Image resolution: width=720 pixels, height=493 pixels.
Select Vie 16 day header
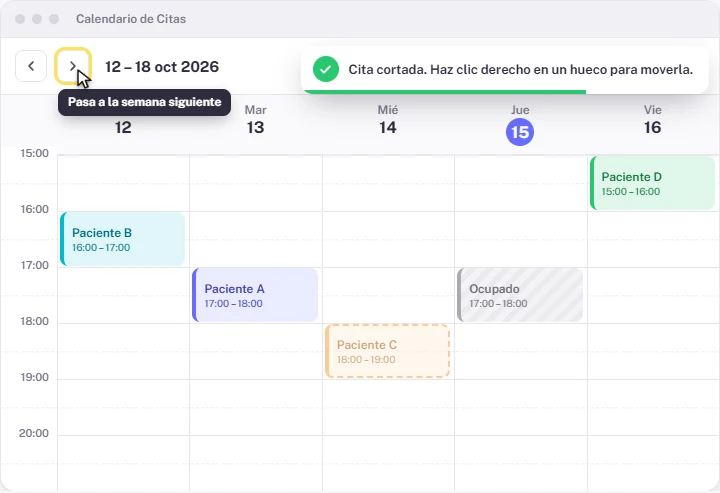pos(652,120)
